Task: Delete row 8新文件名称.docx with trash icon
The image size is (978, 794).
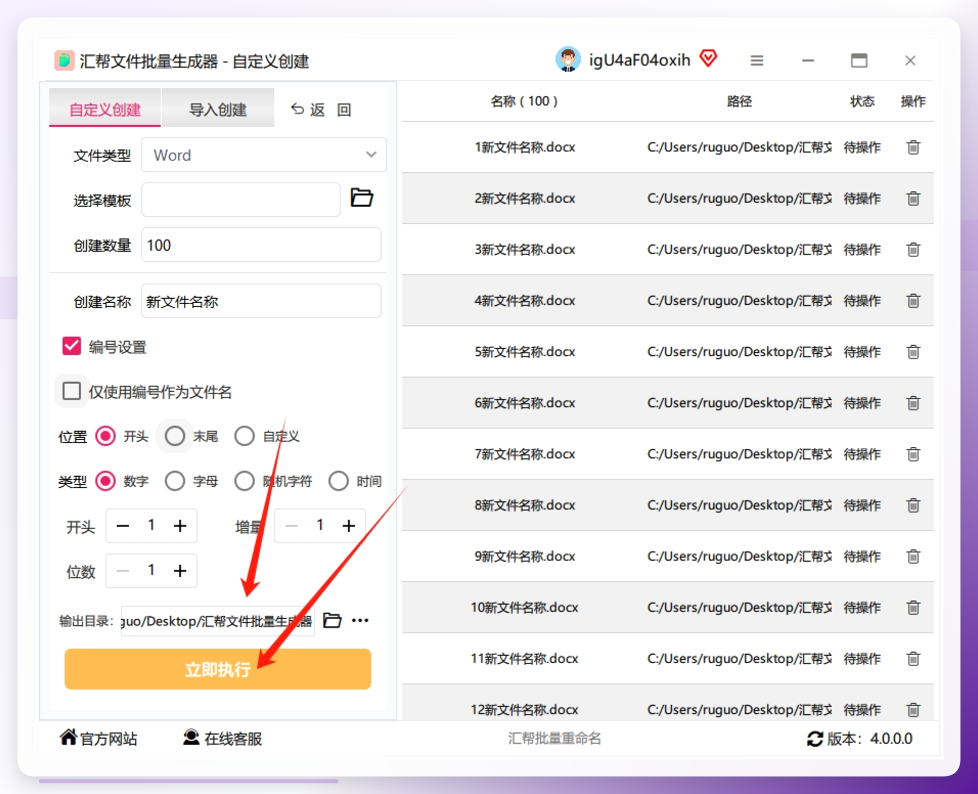Action: coord(913,505)
